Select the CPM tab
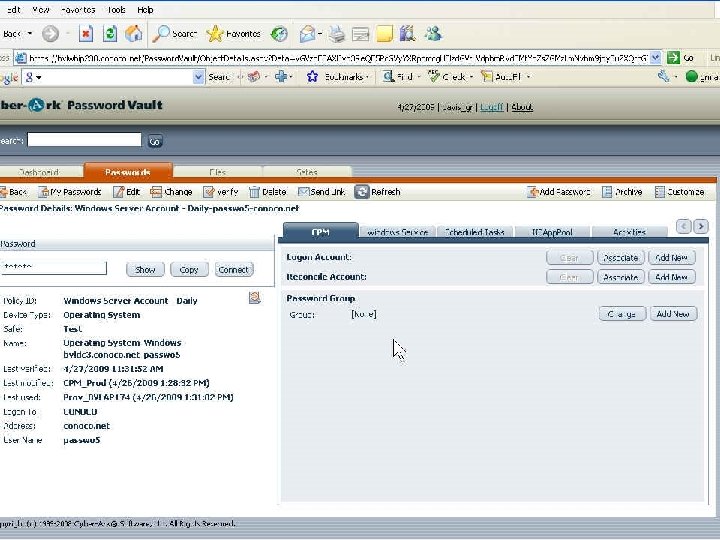Viewport: 720px width, 540px height. tap(321, 231)
